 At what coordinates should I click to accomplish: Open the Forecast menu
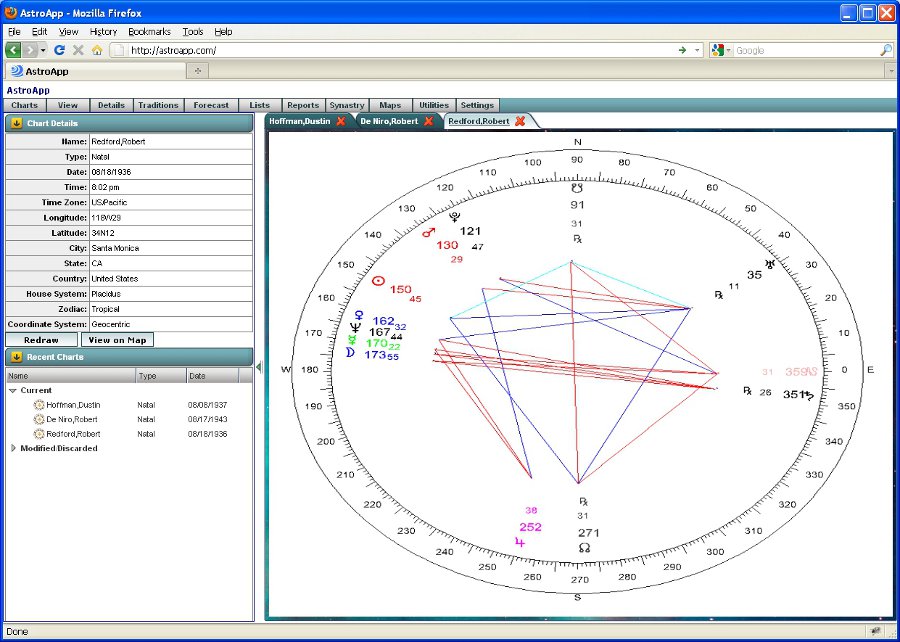(211, 105)
